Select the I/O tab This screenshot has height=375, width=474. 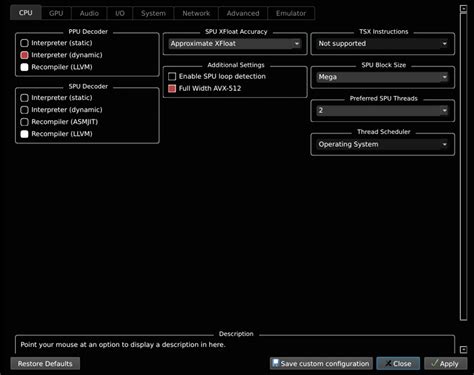(x=120, y=13)
